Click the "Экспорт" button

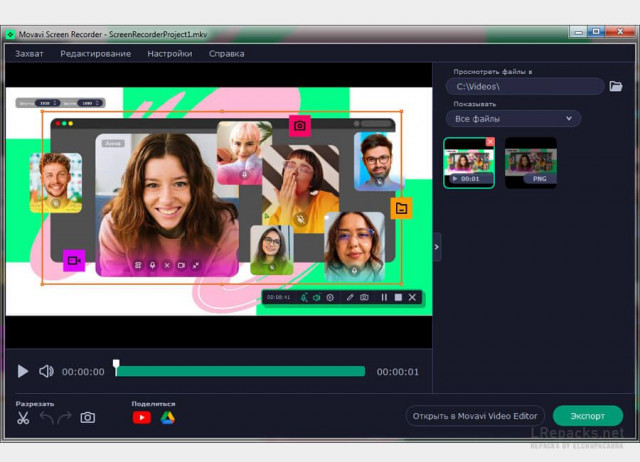tap(587, 415)
